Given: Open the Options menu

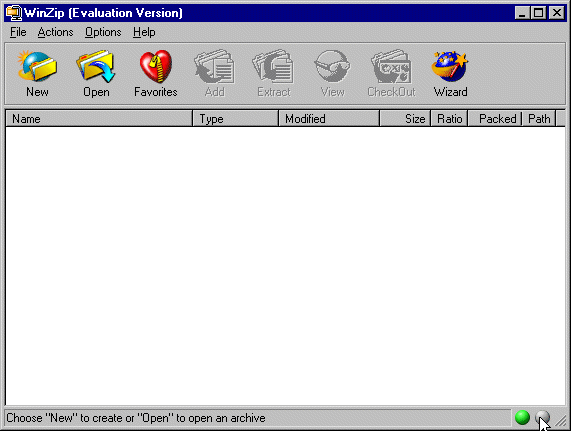Looking at the screenshot, I should pyautogui.click(x=103, y=32).
